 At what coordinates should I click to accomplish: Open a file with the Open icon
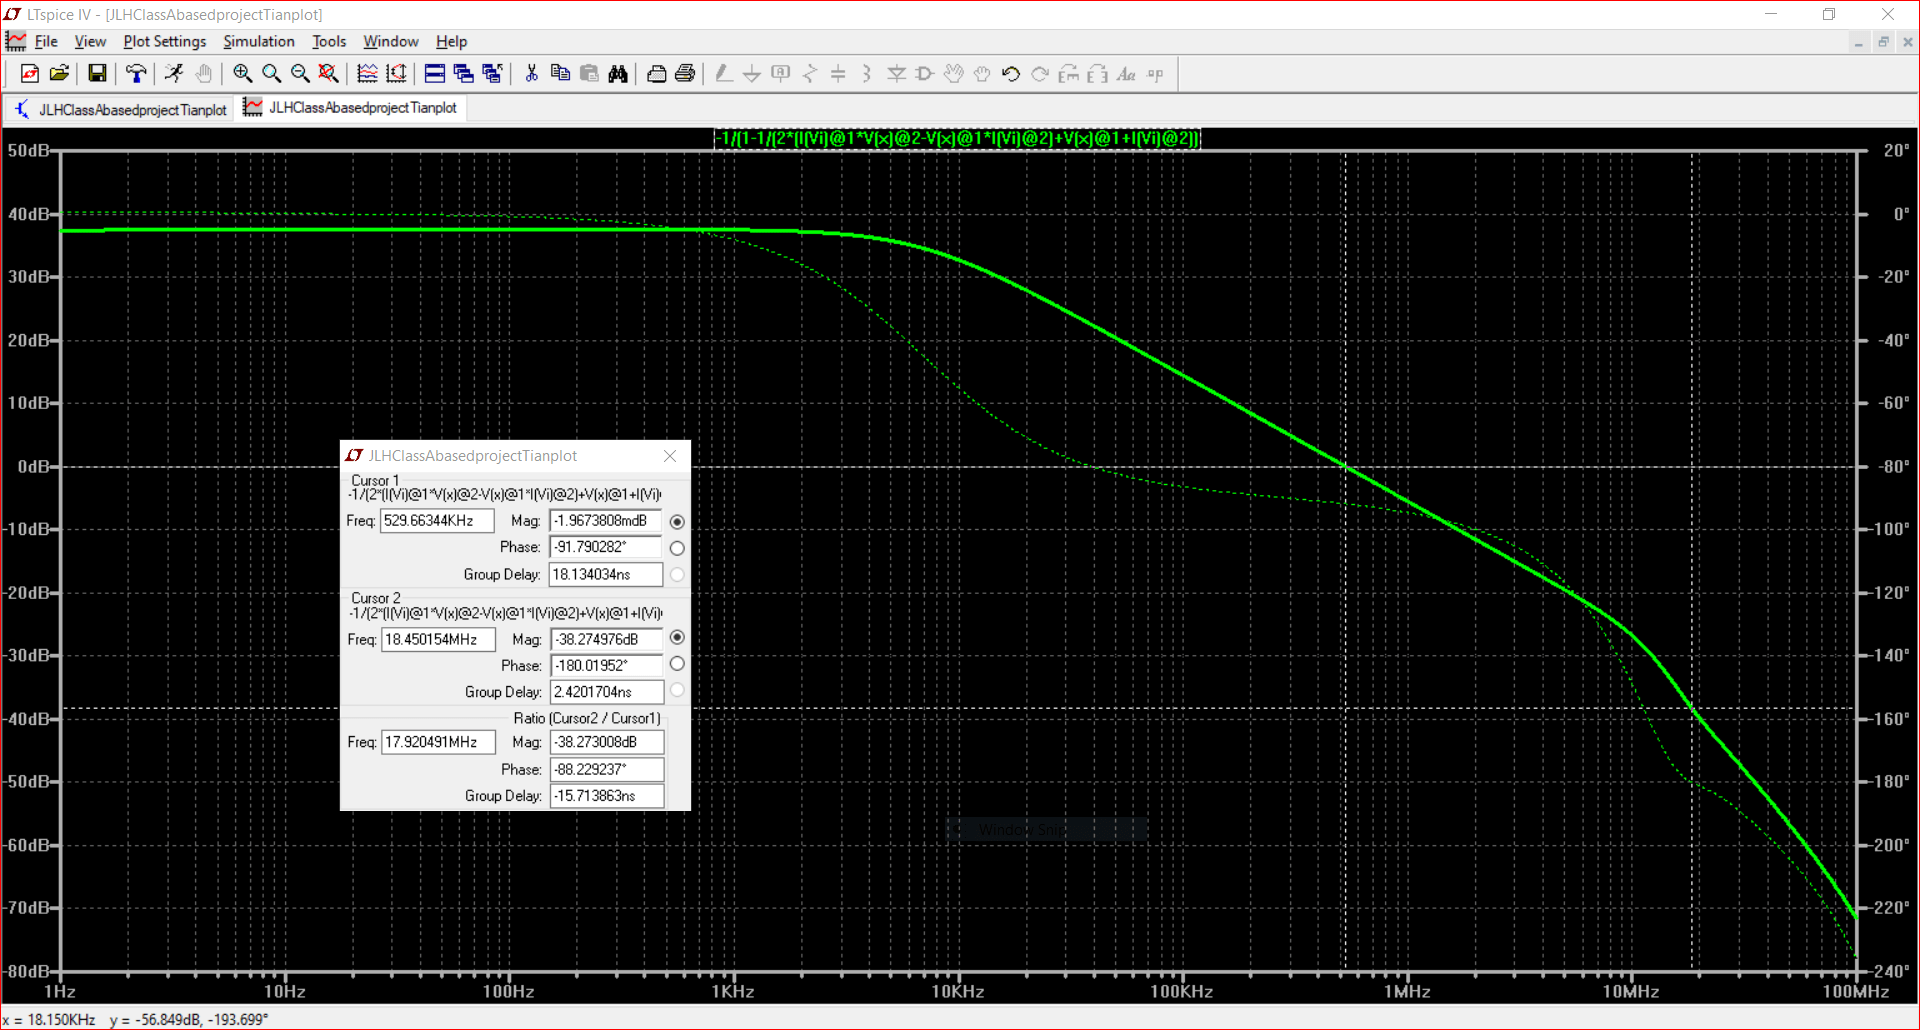[59, 74]
